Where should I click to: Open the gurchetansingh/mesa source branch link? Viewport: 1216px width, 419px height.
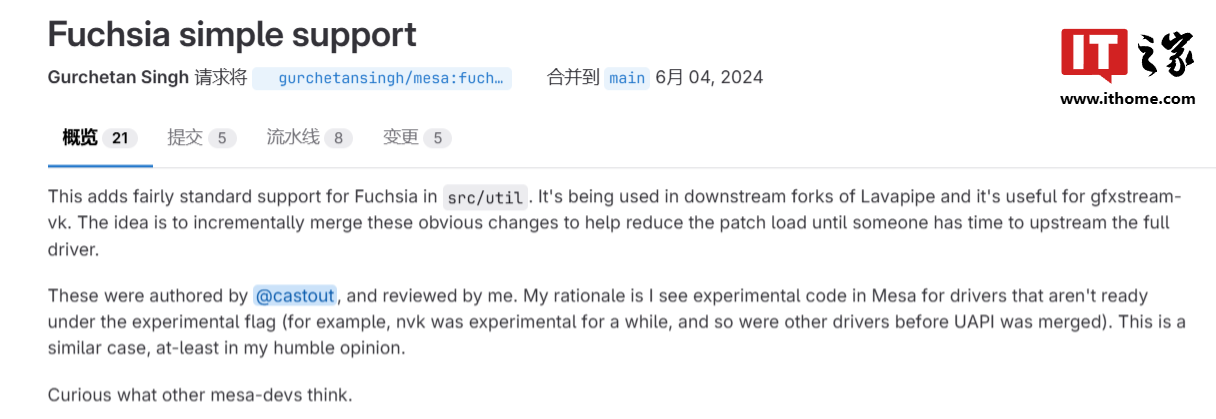(x=389, y=79)
